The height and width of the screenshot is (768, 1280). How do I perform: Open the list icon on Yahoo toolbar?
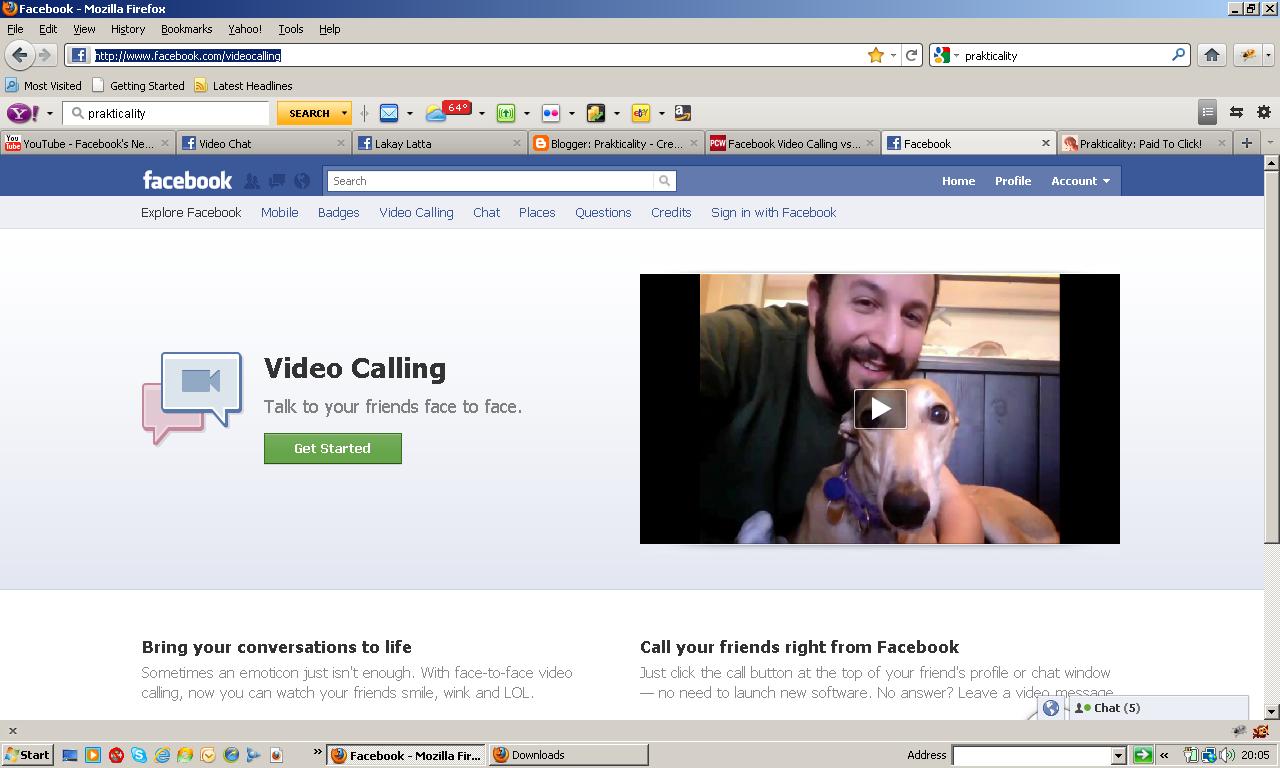coord(1208,112)
